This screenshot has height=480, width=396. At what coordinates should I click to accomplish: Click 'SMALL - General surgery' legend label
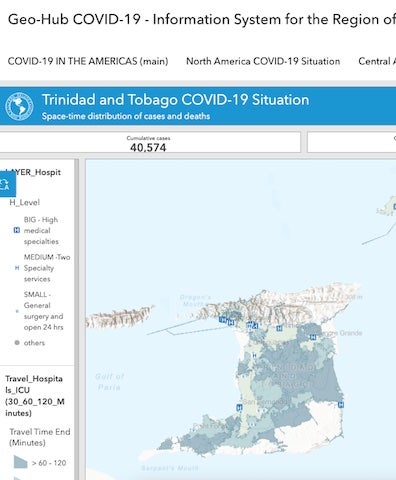(x=43, y=311)
